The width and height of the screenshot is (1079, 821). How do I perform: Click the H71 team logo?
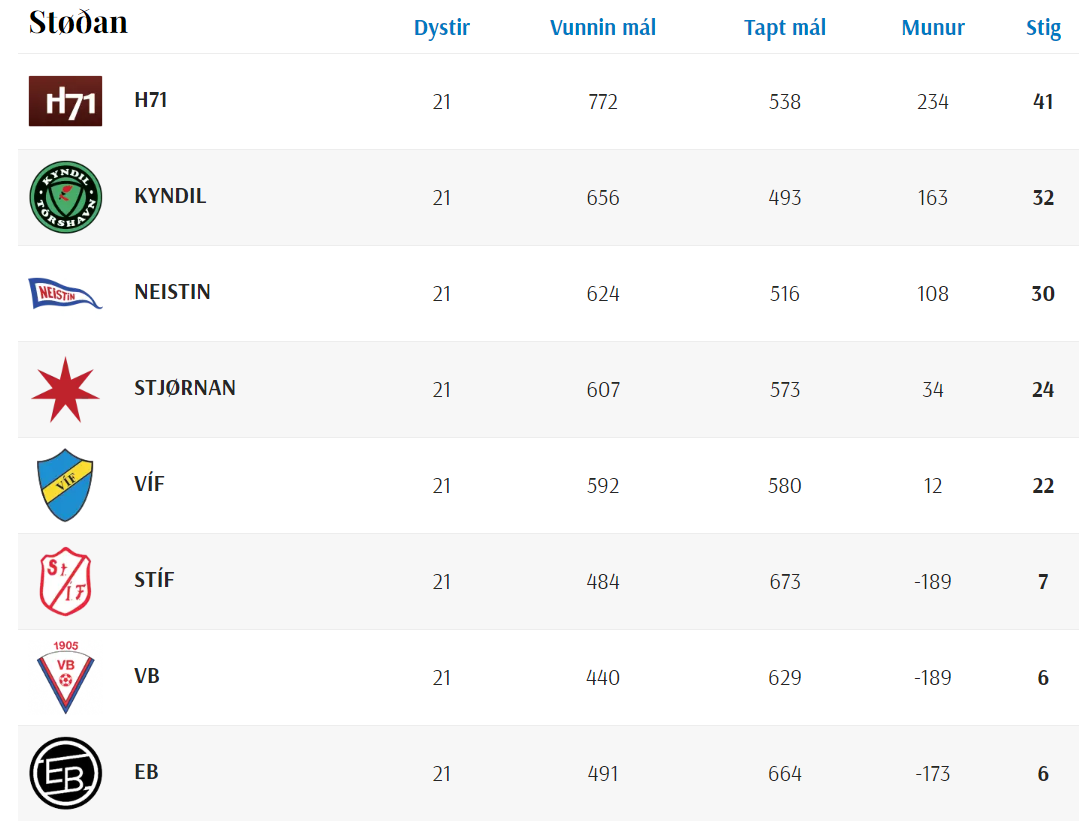tap(65, 101)
